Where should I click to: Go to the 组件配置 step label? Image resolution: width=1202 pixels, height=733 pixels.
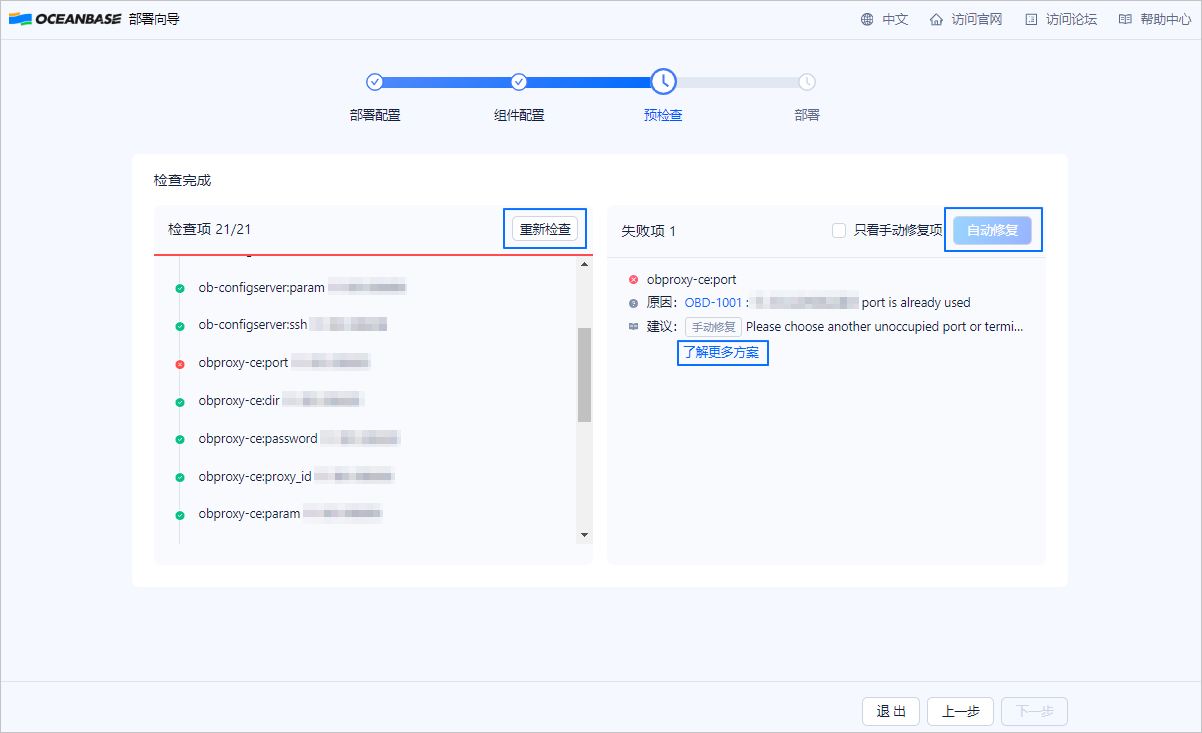click(519, 115)
